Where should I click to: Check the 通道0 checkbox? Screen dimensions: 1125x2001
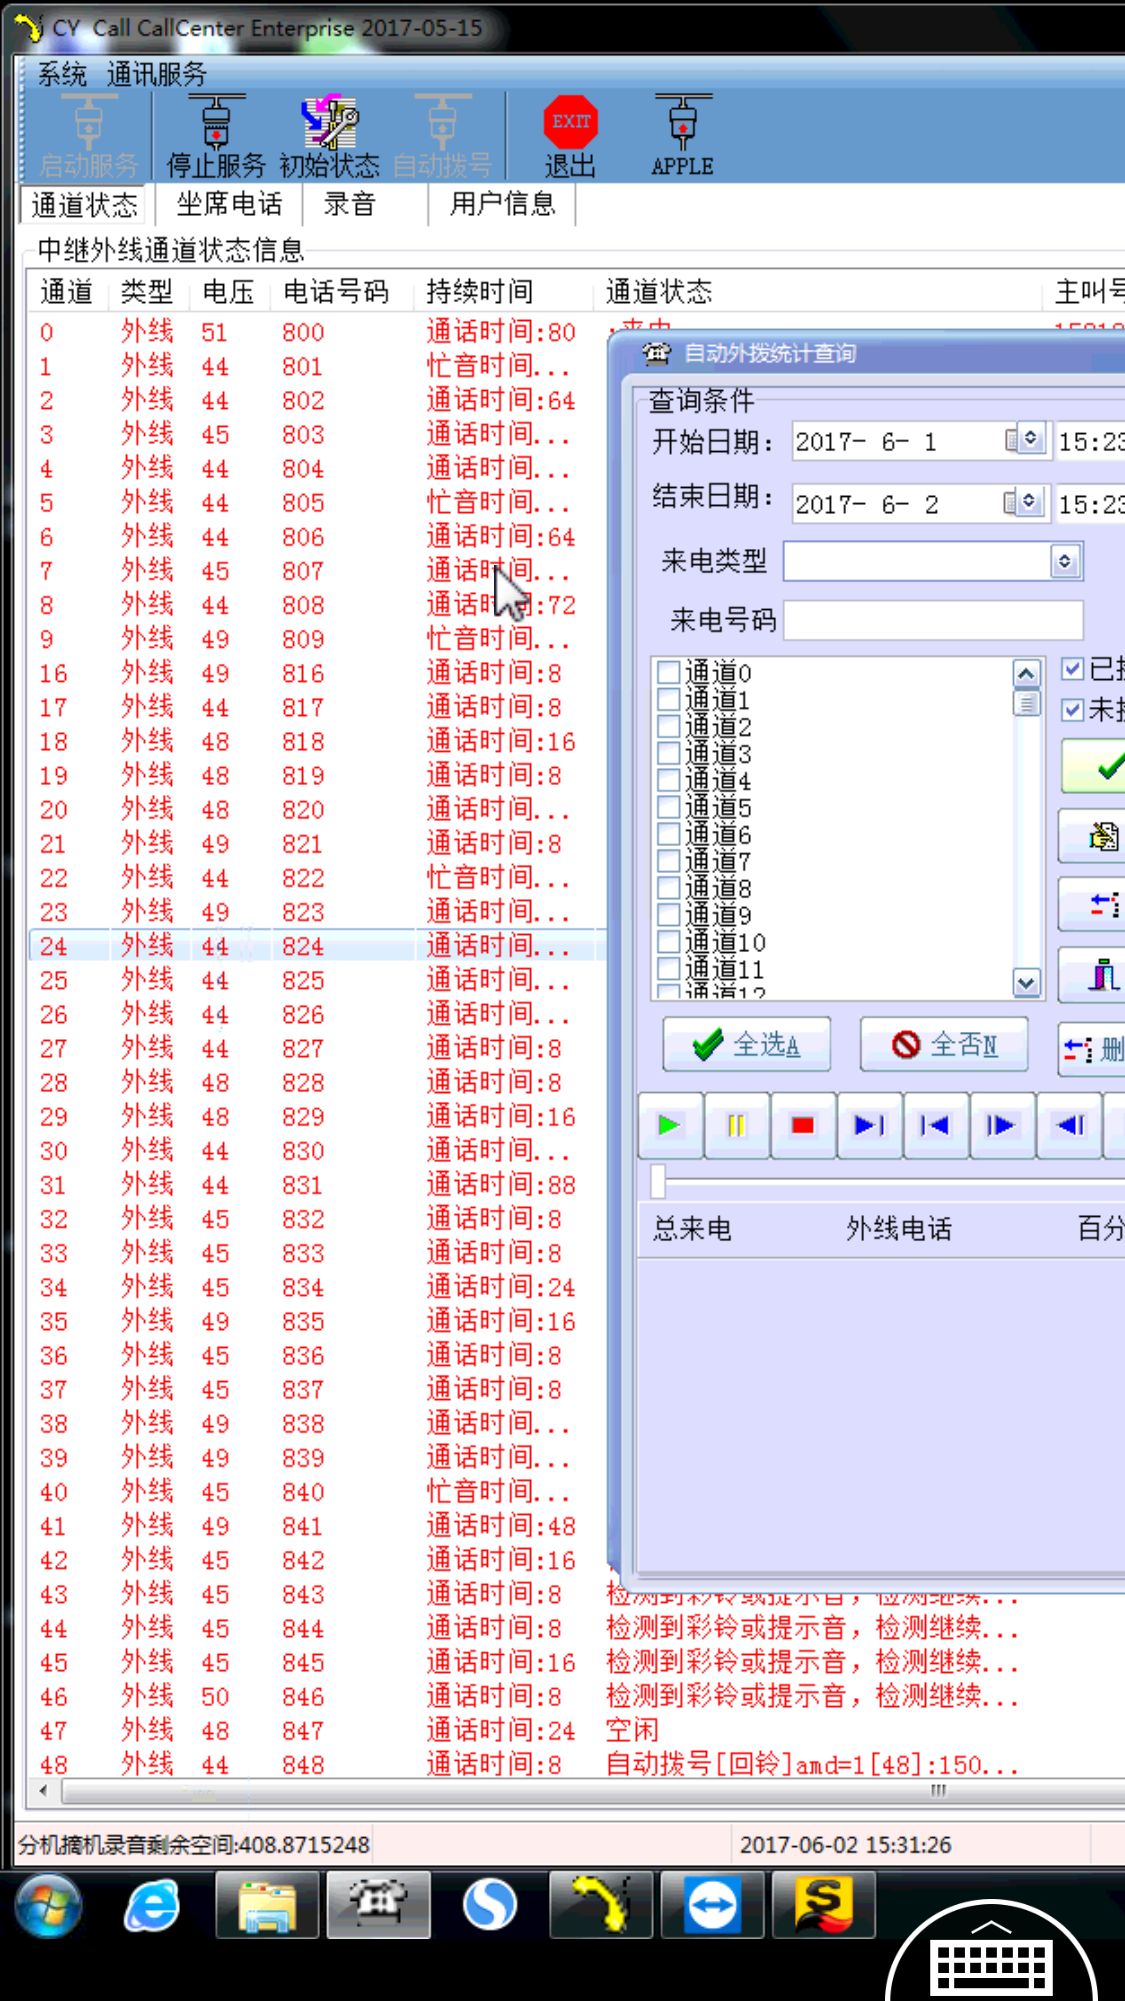click(x=669, y=672)
